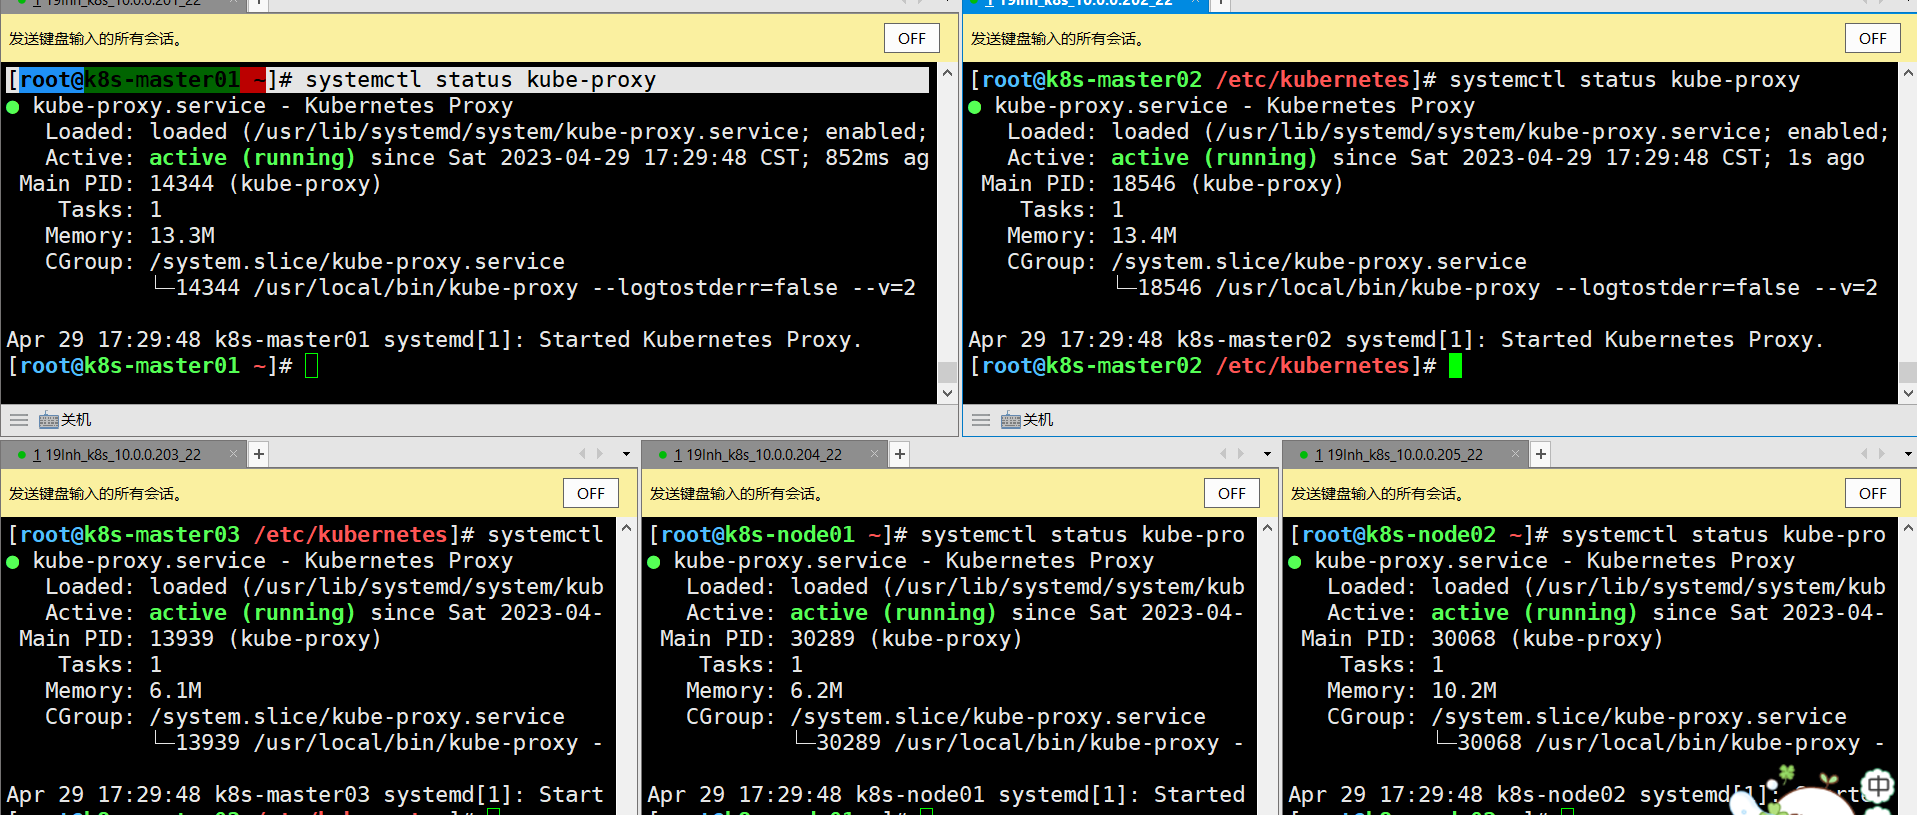Click the 关机 keyboard icon under the k8s-master02 pane
Image resolution: width=1917 pixels, height=815 pixels.
point(1011,420)
